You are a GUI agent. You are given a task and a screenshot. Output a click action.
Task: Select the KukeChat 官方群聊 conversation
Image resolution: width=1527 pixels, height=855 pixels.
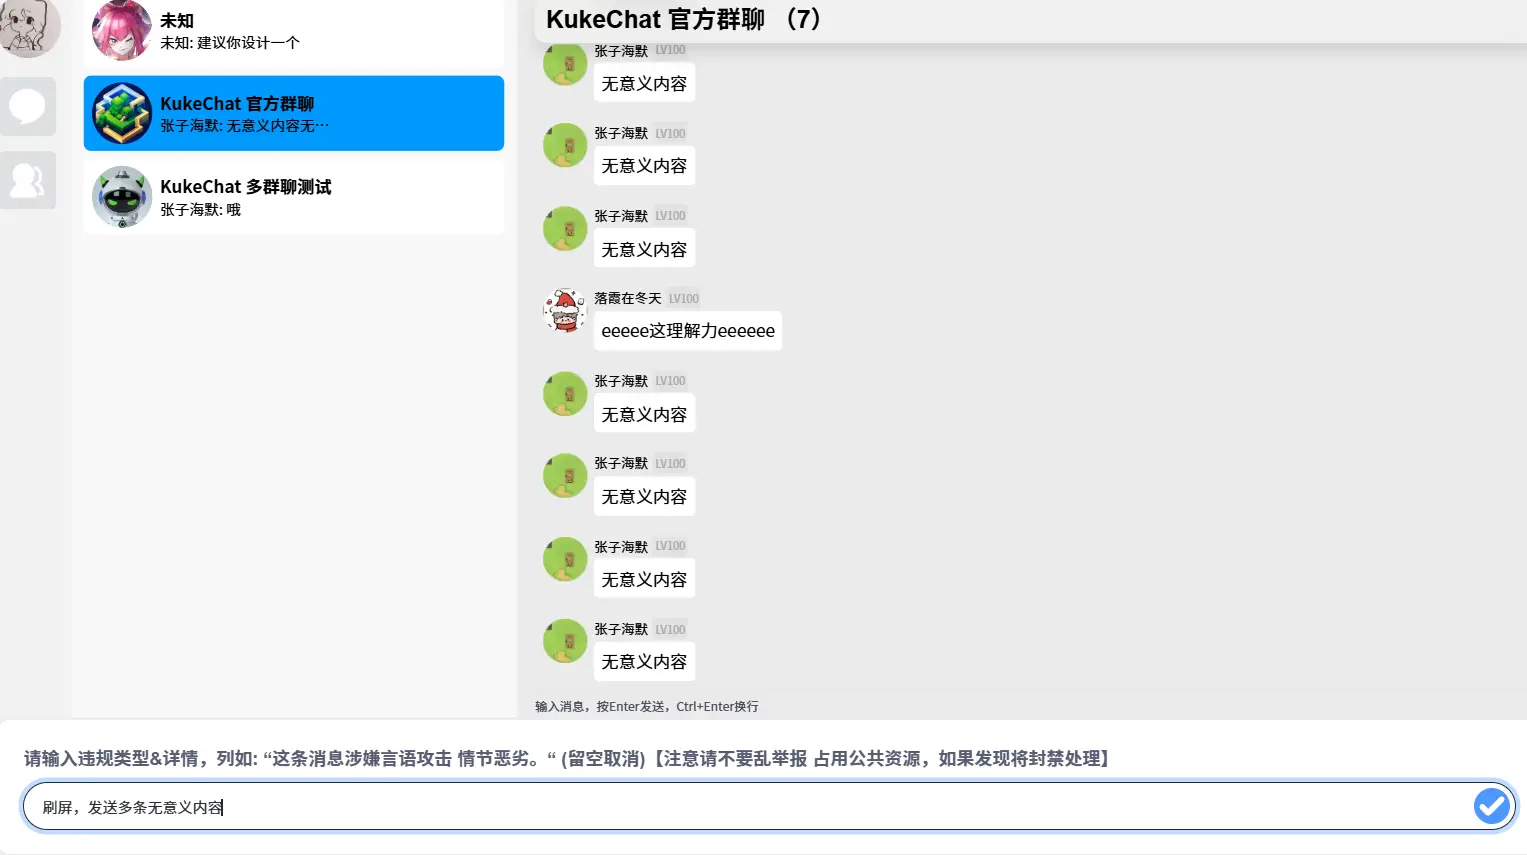(x=293, y=113)
